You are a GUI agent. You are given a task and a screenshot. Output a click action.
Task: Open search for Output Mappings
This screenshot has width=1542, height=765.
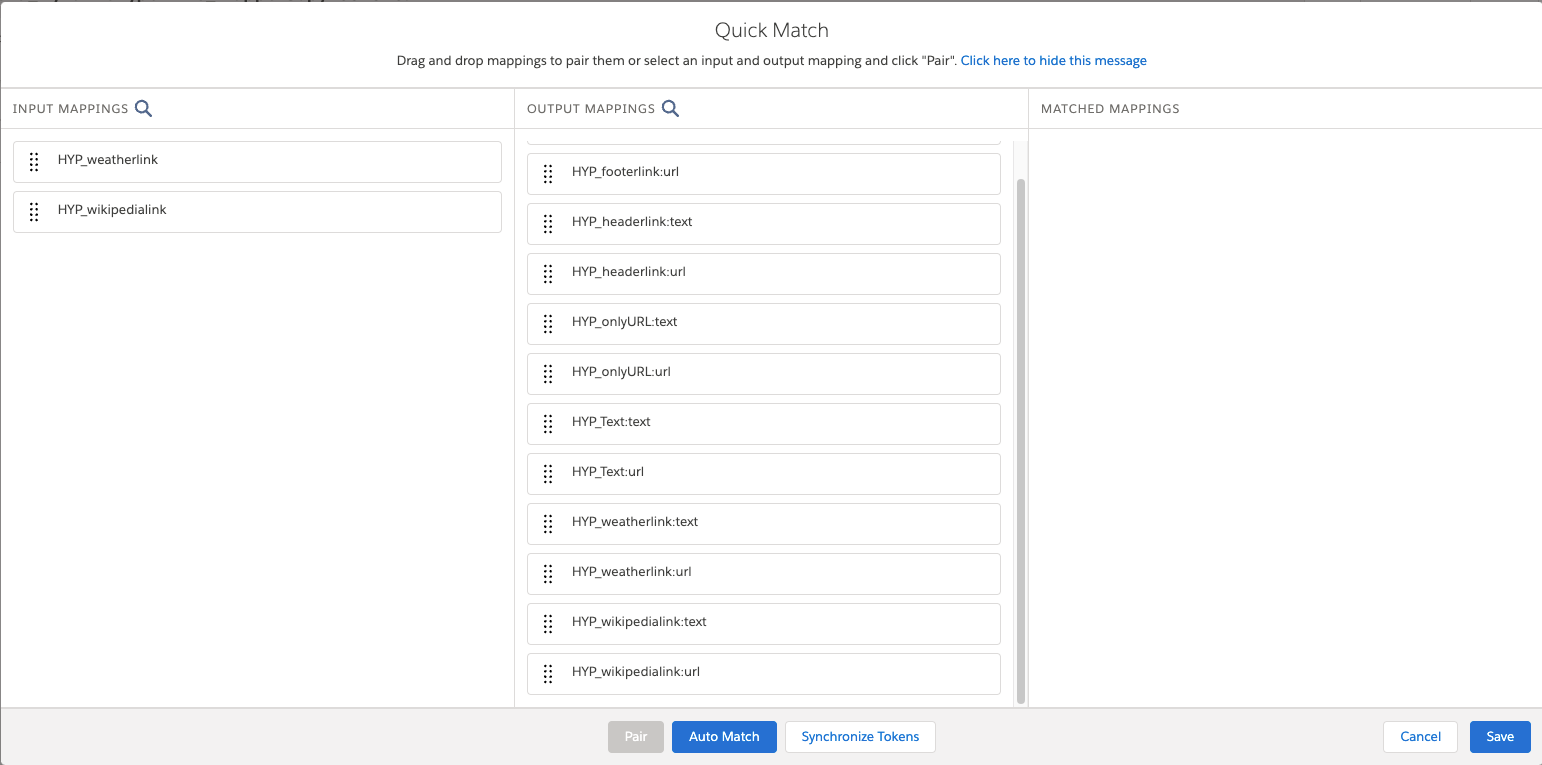670,108
